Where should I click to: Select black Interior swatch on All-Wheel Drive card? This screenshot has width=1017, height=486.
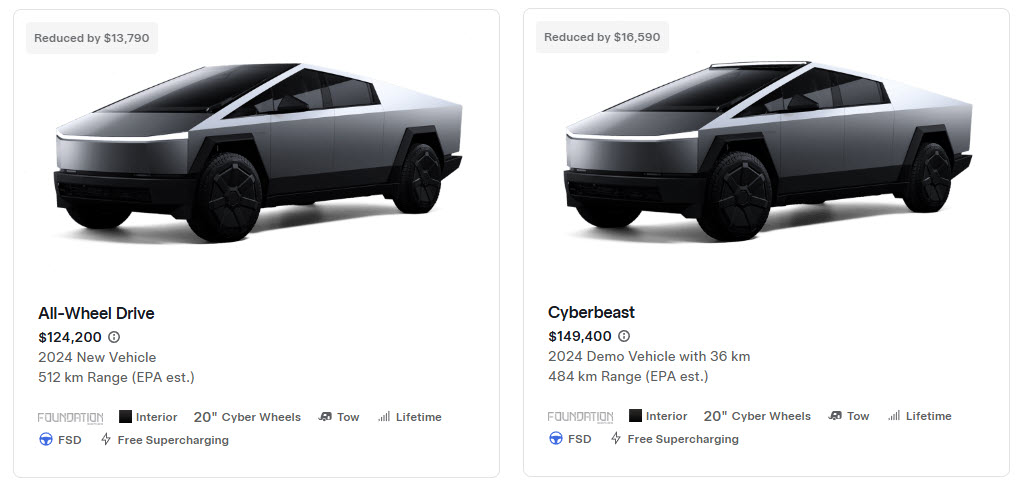pyautogui.click(x=126, y=417)
